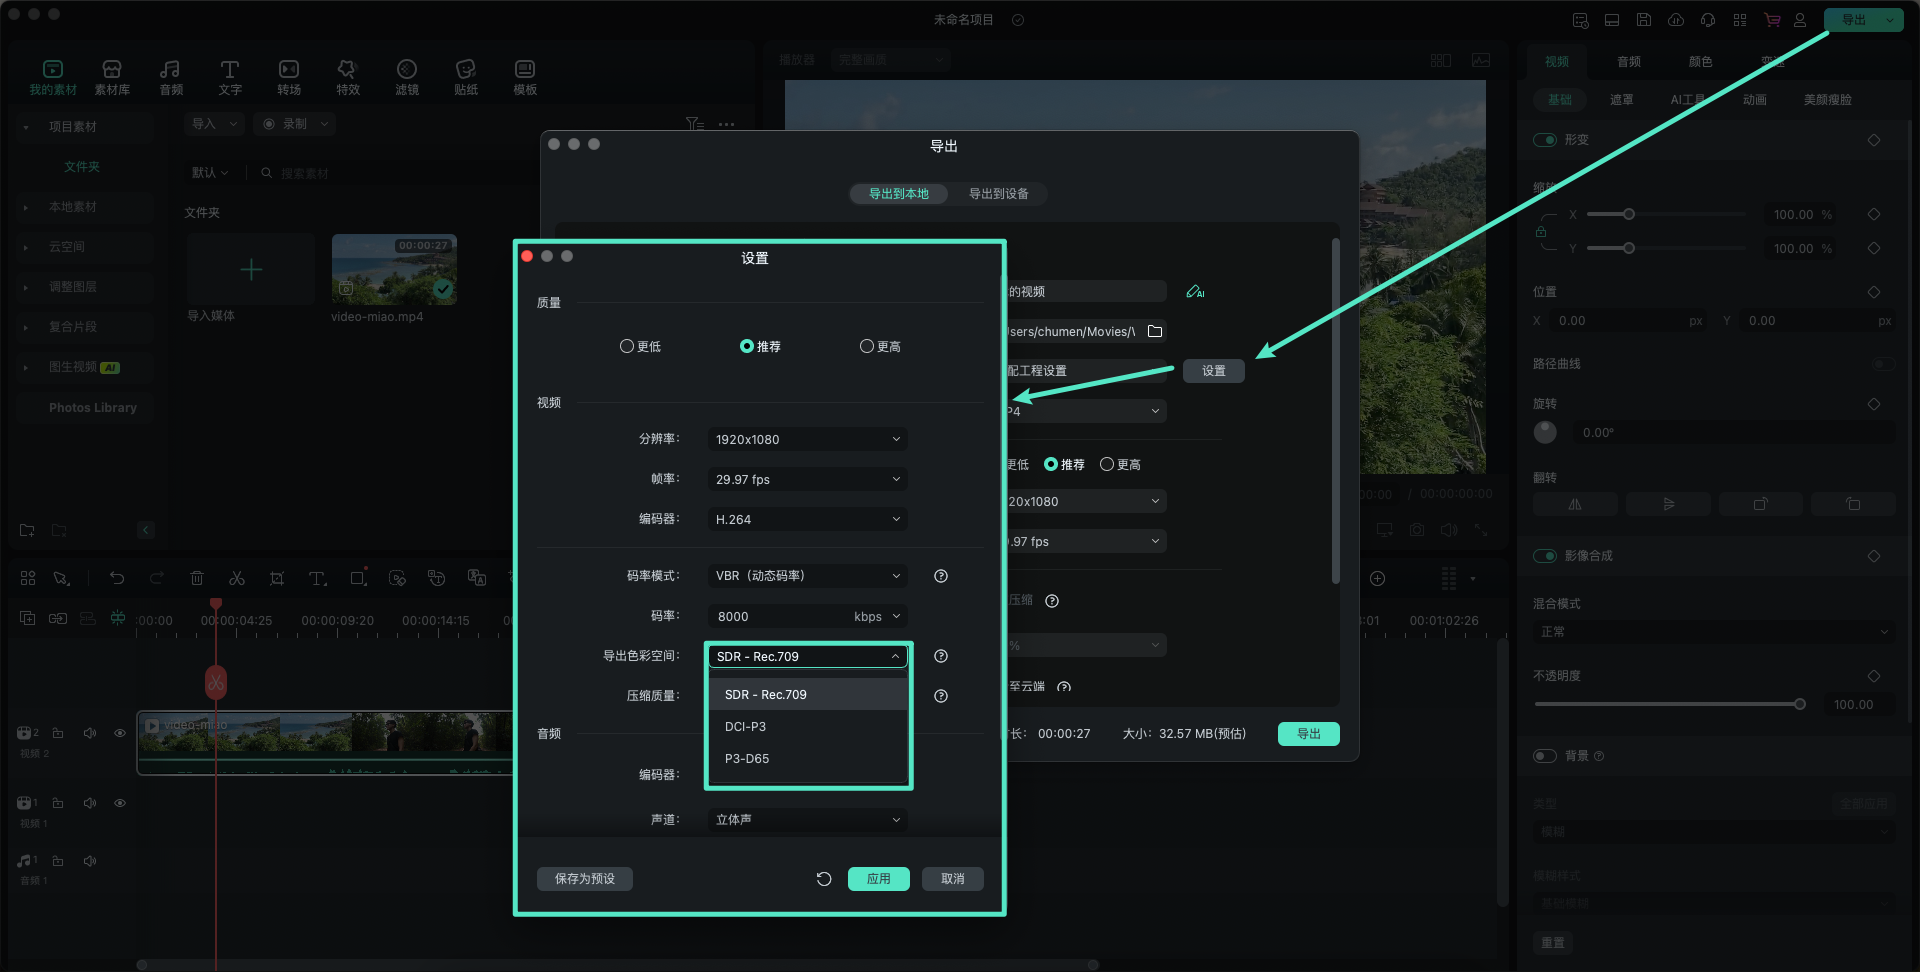Open the 分辨率 1920x1080 dropdown
Viewport: 1920px width, 972px height.
pos(807,439)
